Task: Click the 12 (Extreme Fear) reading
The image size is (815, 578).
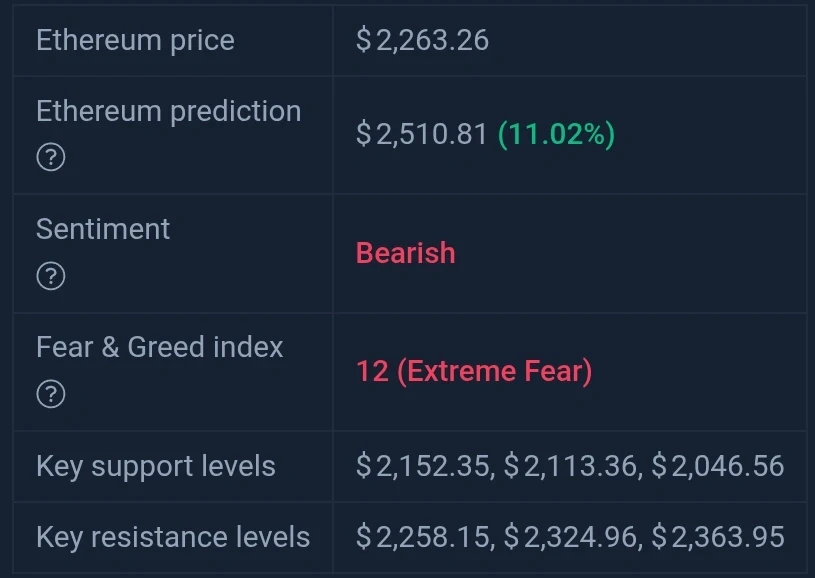Action: click(x=474, y=371)
